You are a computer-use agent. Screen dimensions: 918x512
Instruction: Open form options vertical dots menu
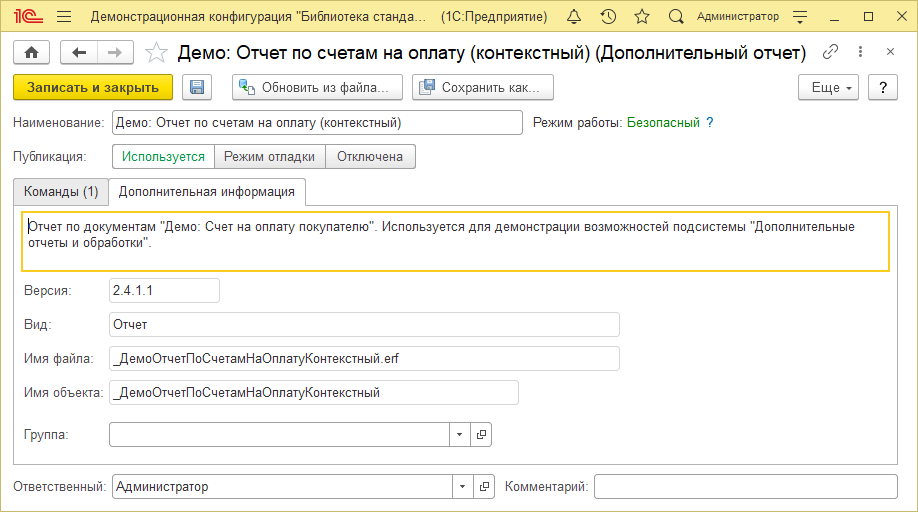pos(860,52)
